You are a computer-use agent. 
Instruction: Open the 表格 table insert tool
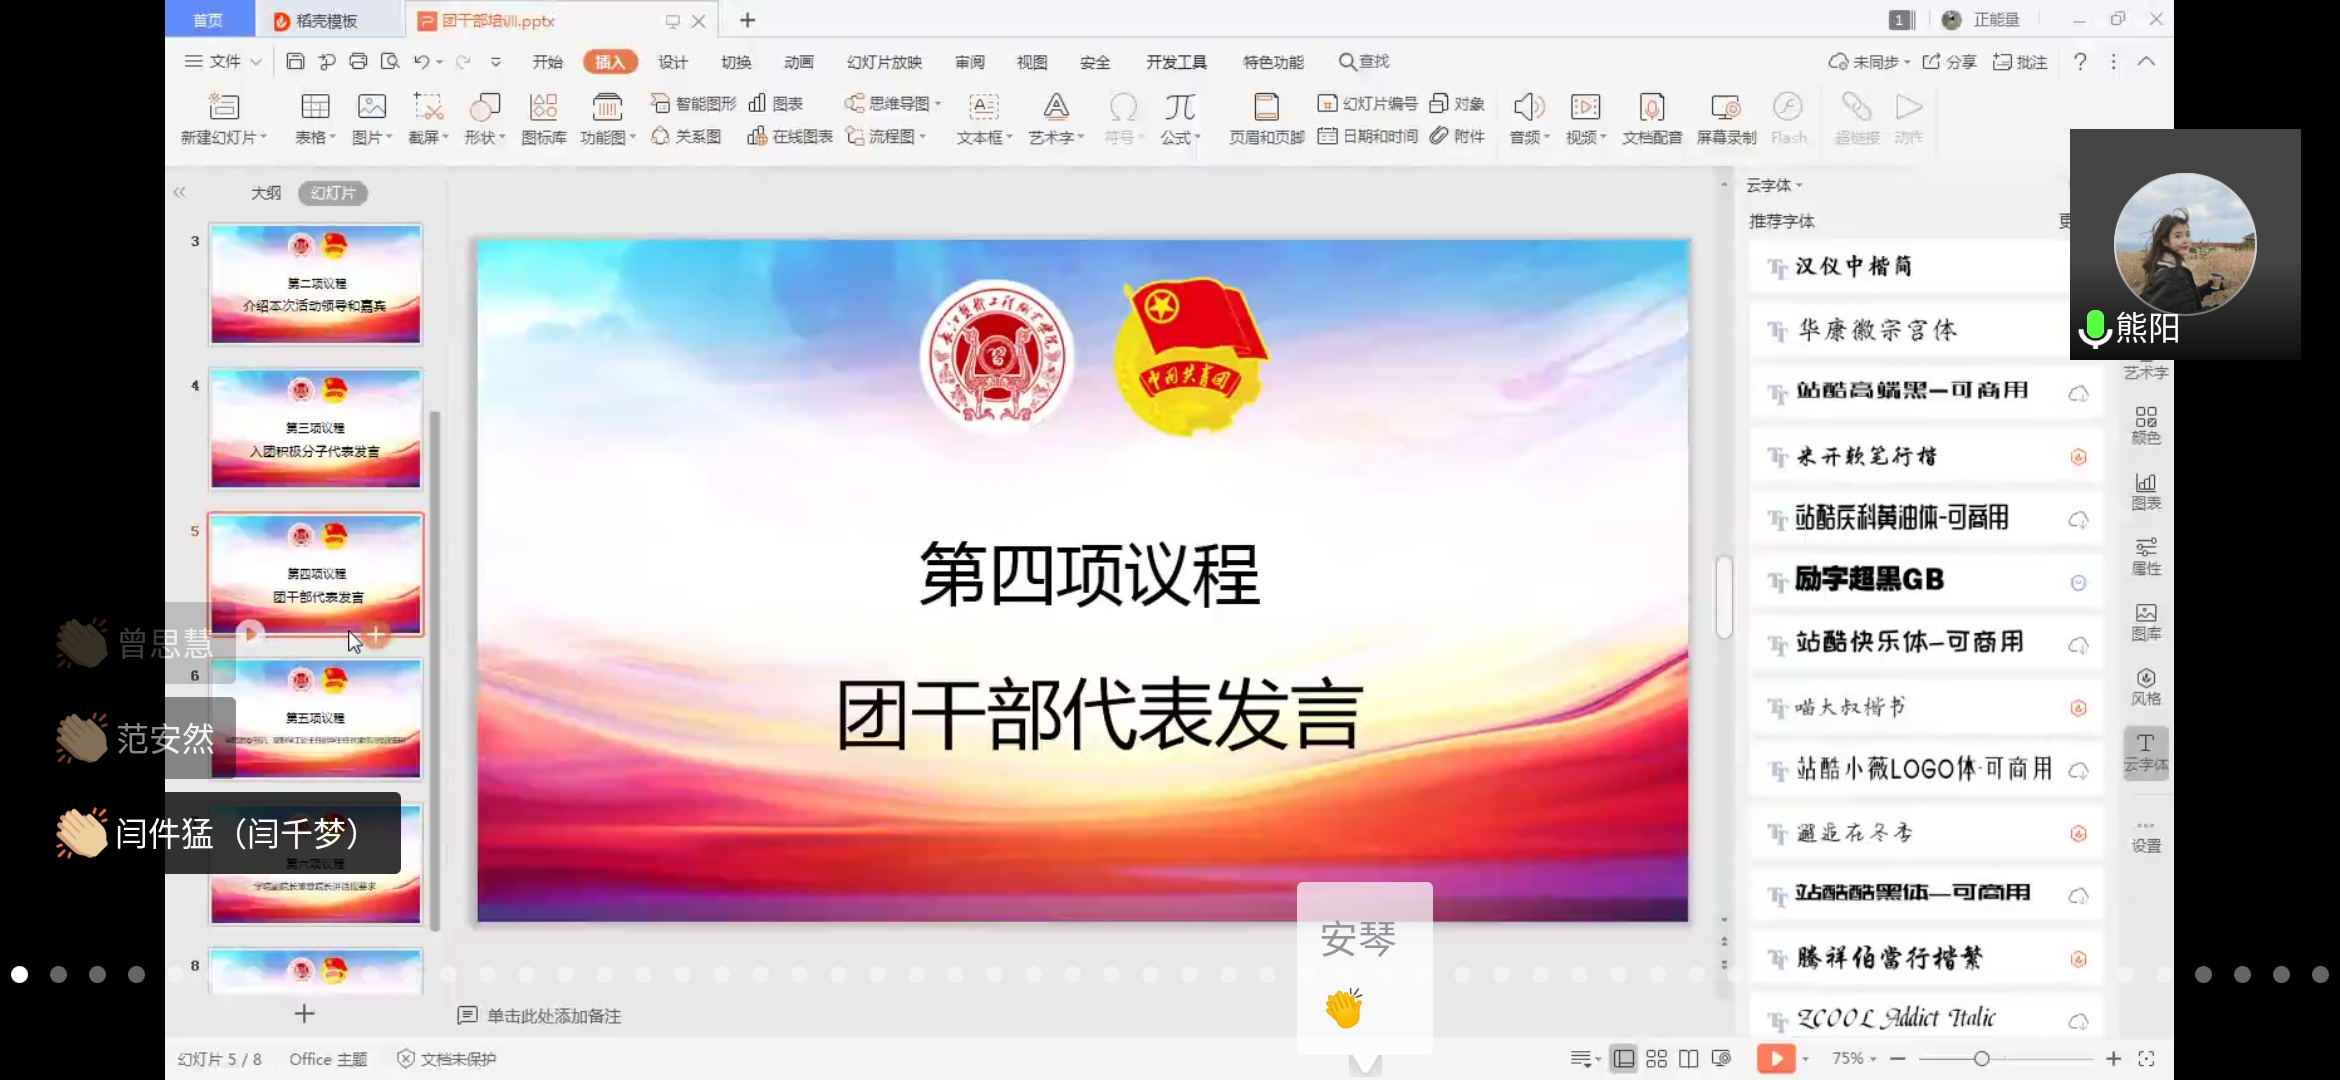pyautogui.click(x=315, y=118)
